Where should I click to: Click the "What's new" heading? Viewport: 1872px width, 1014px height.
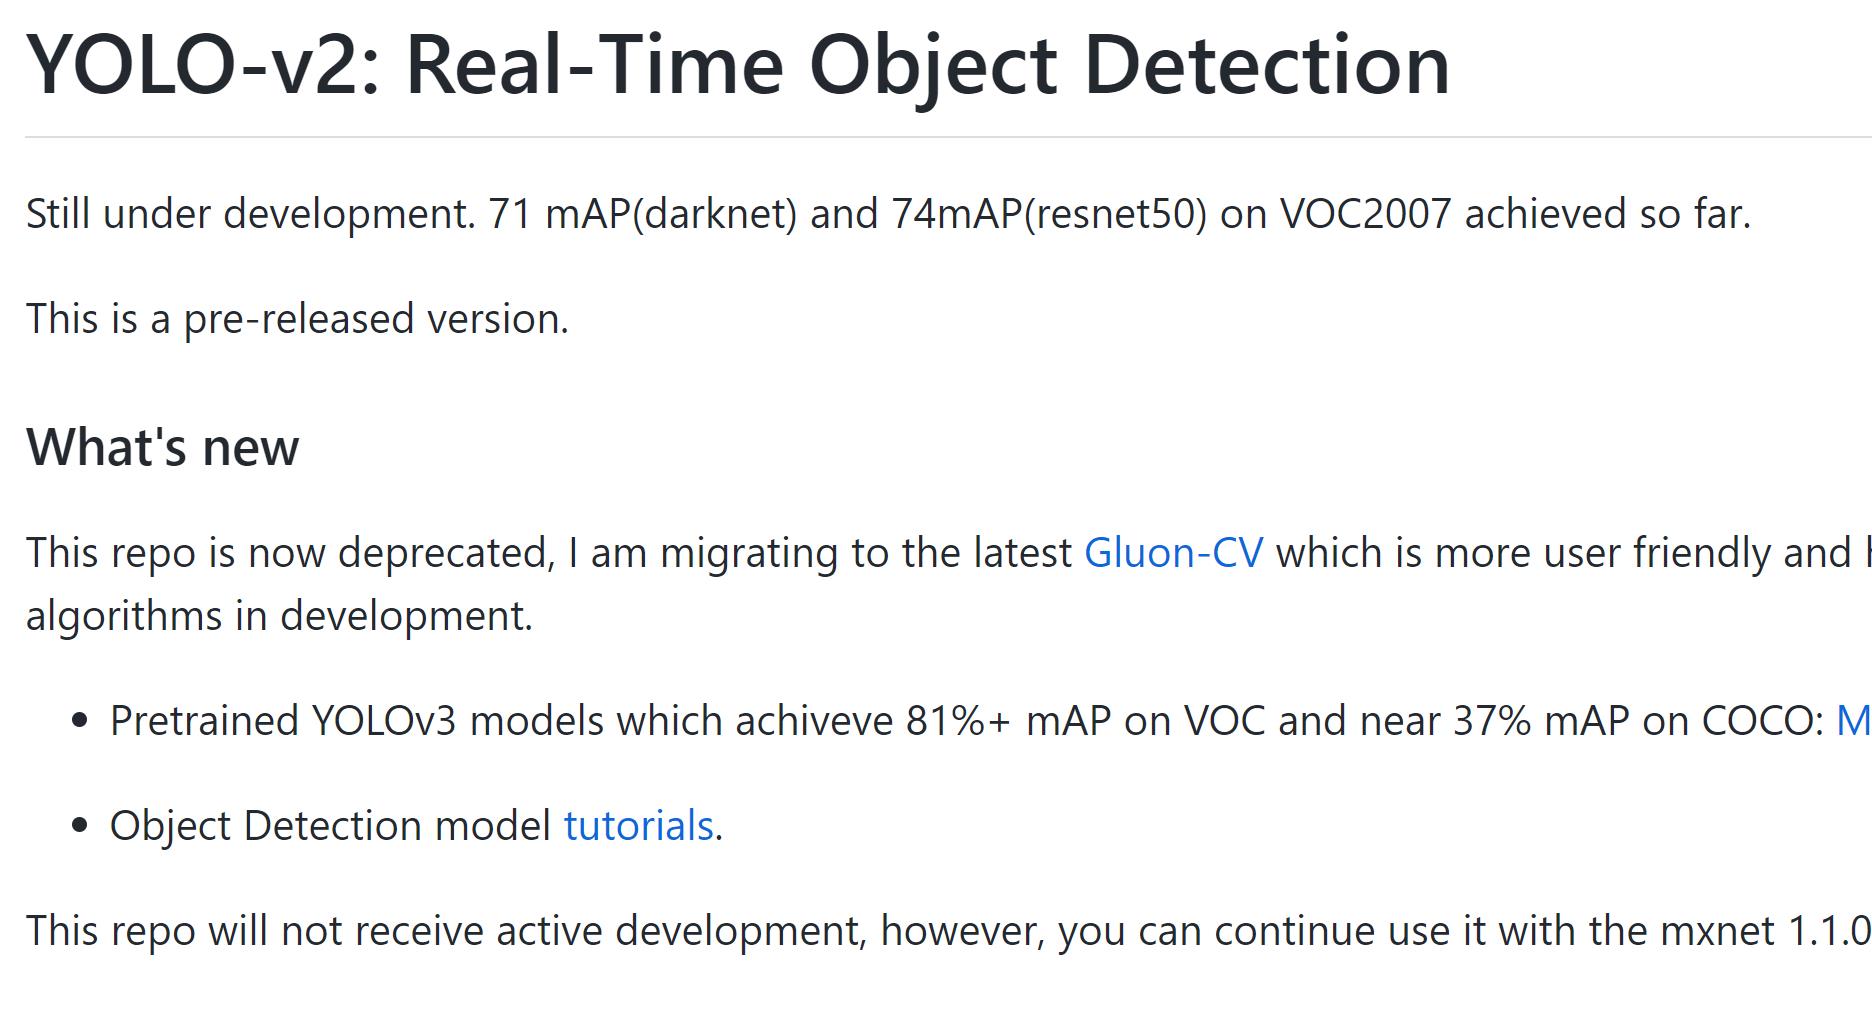[x=162, y=447]
